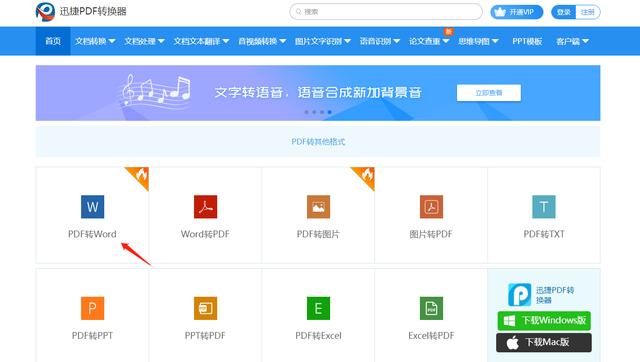Select the PDF转其他格式 section tab
Image resolution: width=640 pixels, height=362 pixels.
tap(318, 142)
